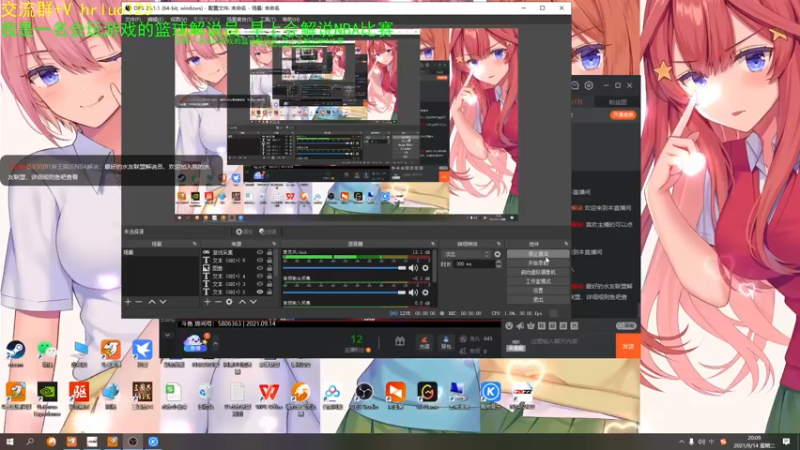
Task: Toggle visibility of 文本 (GDI+) 3 source
Action: tap(260, 284)
